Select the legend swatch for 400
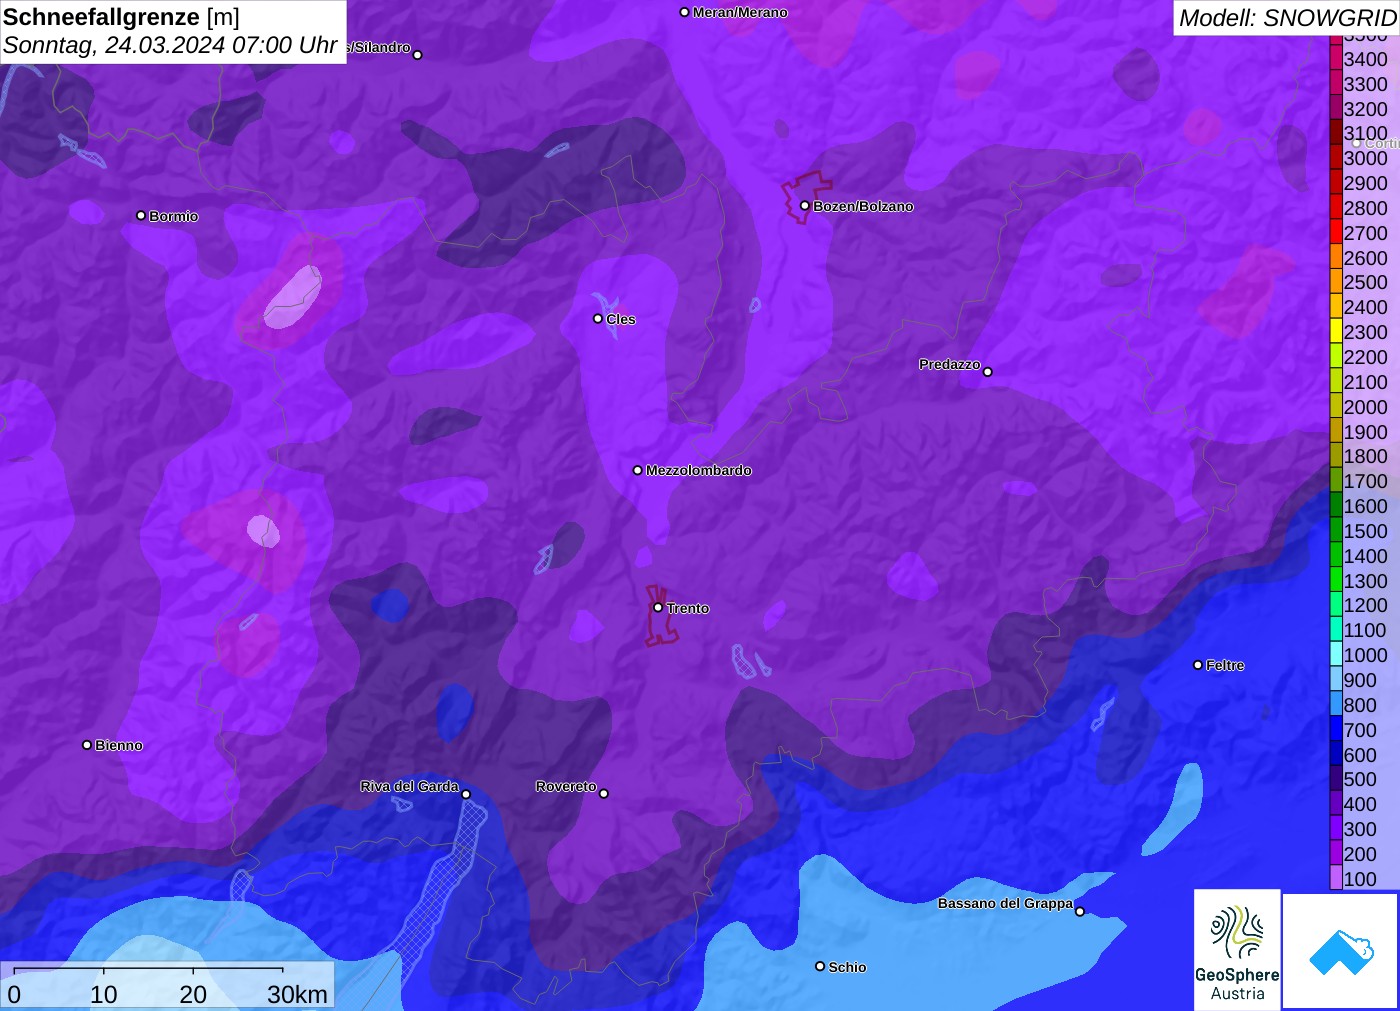This screenshot has height=1011, width=1400. 1336,804
